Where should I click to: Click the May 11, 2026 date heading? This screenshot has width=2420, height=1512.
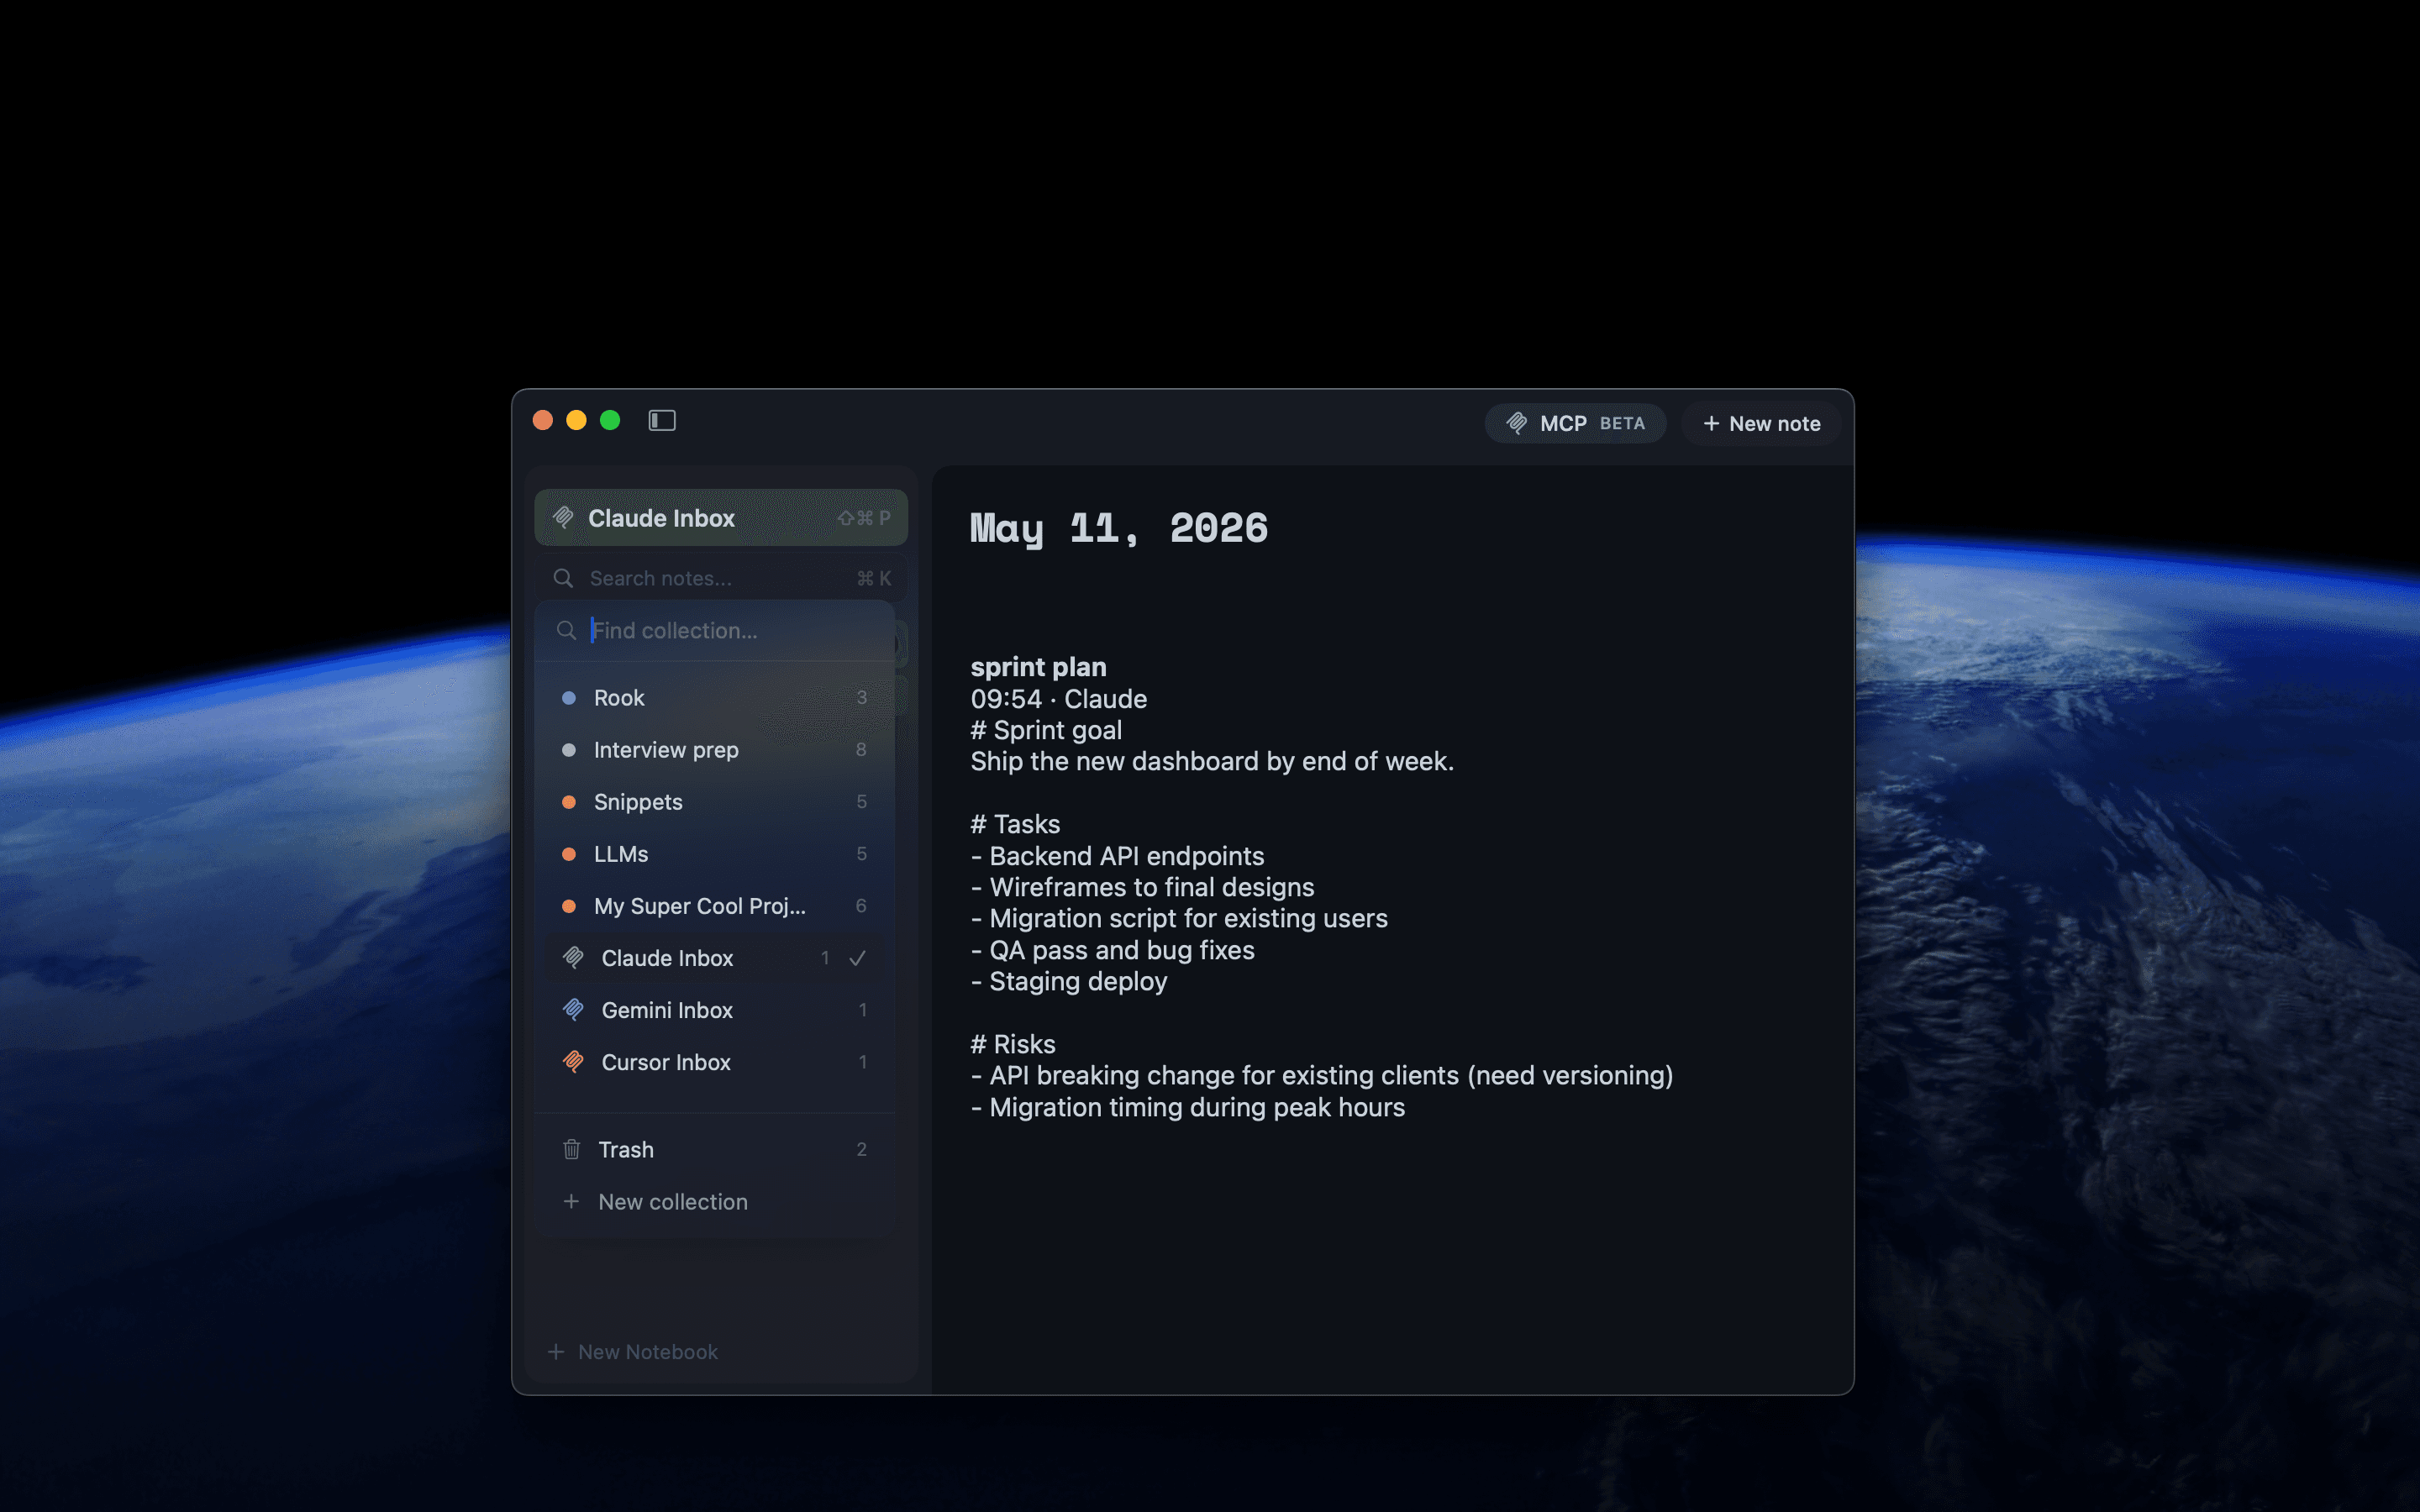tap(1119, 528)
